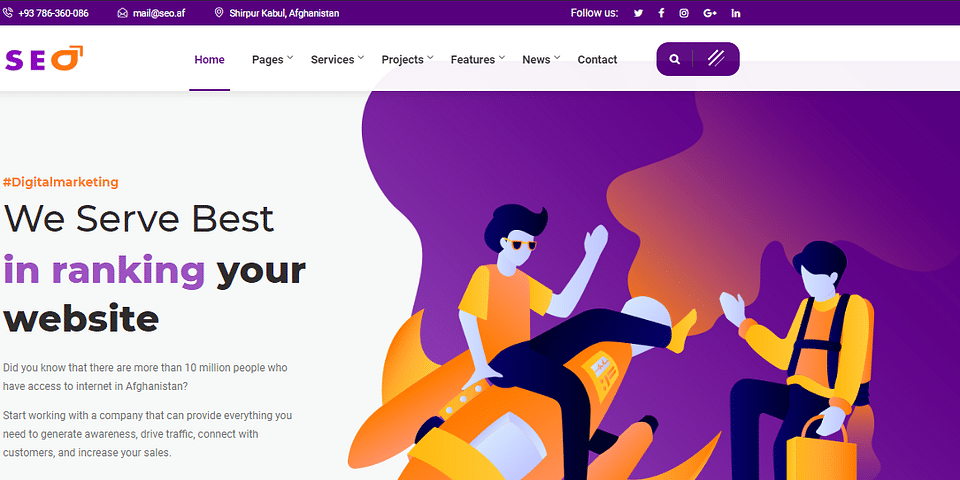This screenshot has width=960, height=480.
Task: Expand the Services dropdown menu
Action: tap(337, 59)
